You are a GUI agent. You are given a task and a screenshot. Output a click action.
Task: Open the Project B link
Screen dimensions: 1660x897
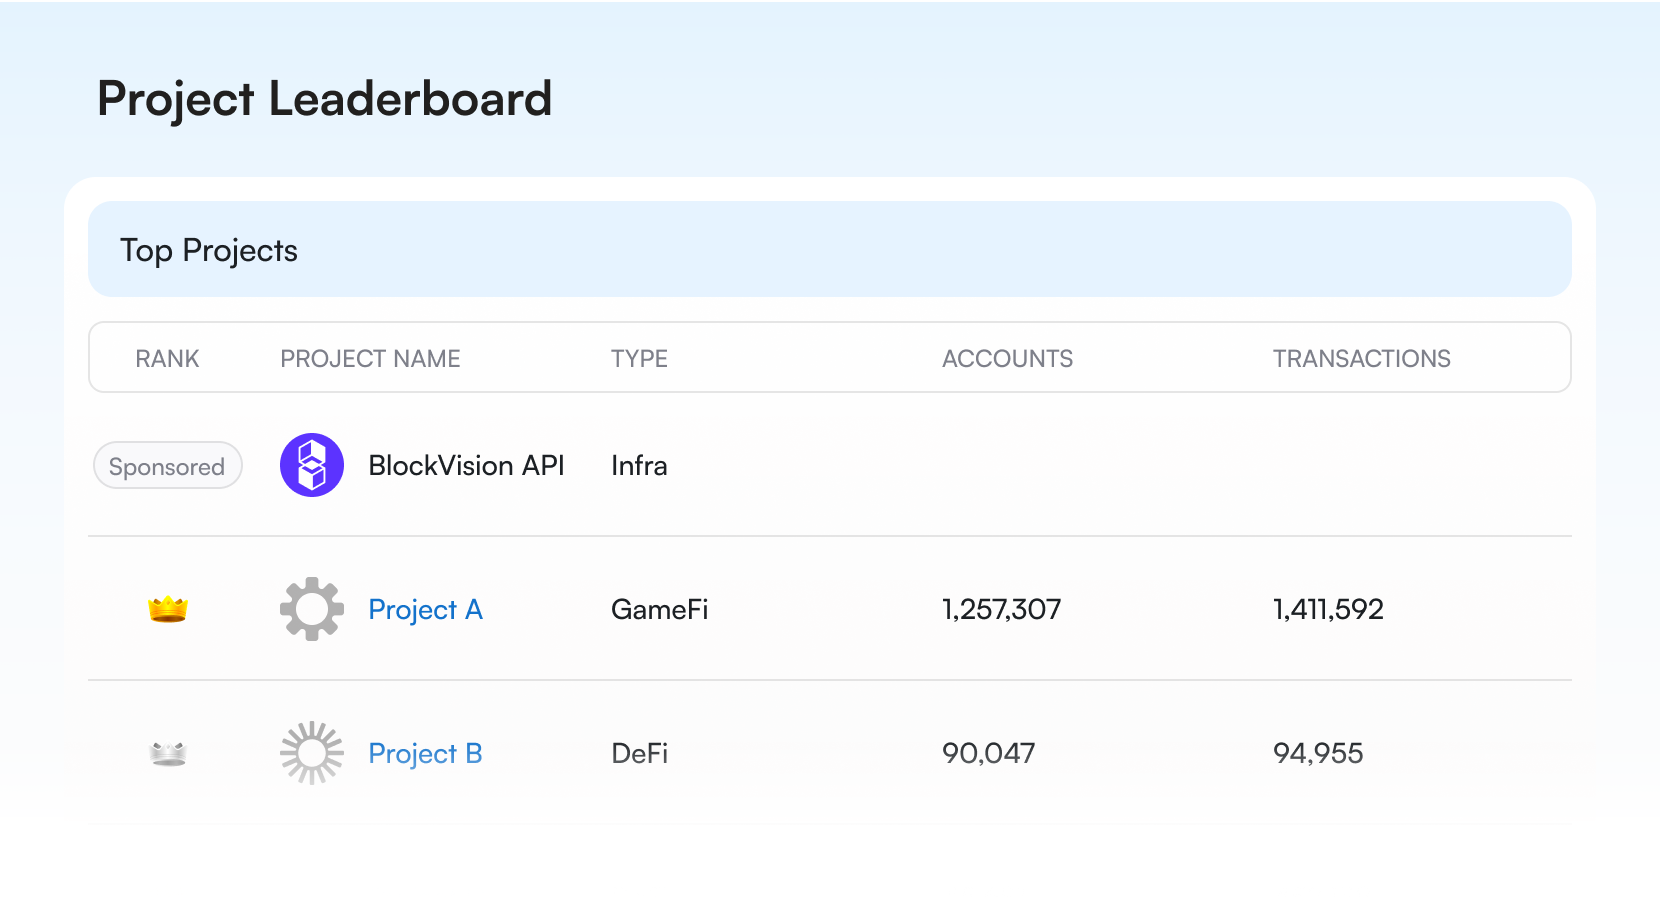click(x=425, y=753)
